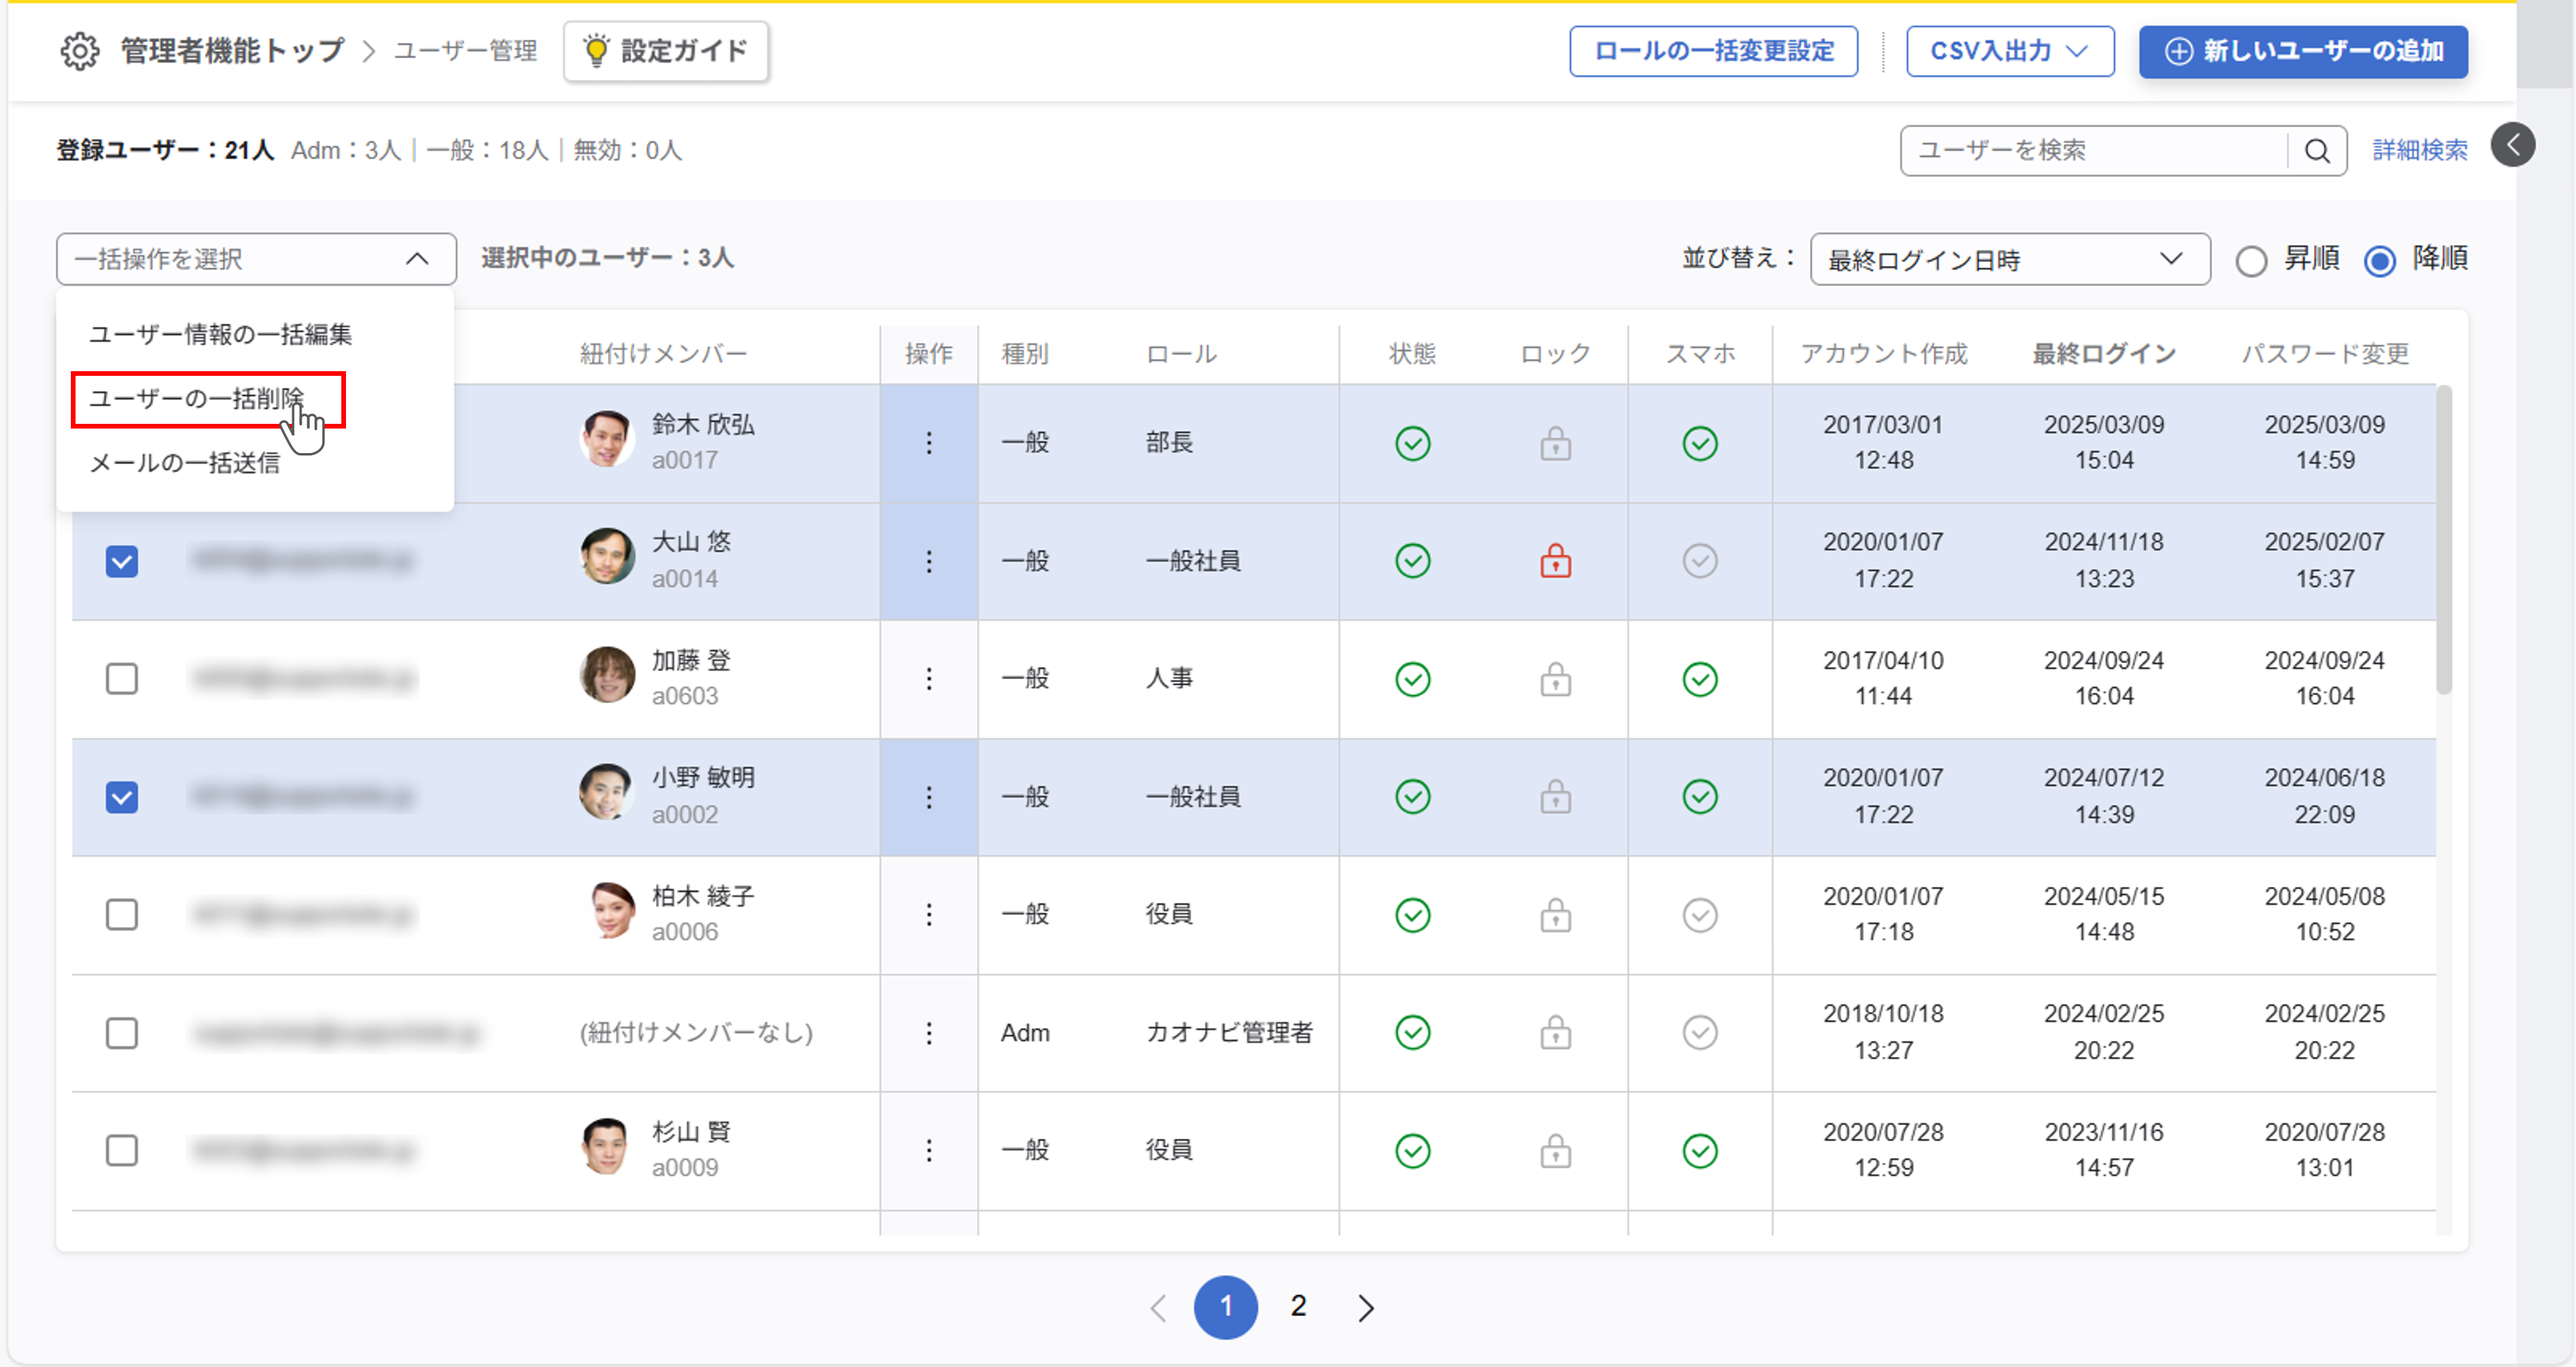Open the three-dot menu for the カオナビ管理者 row
The height and width of the screenshot is (1367, 2576).
[929, 1033]
